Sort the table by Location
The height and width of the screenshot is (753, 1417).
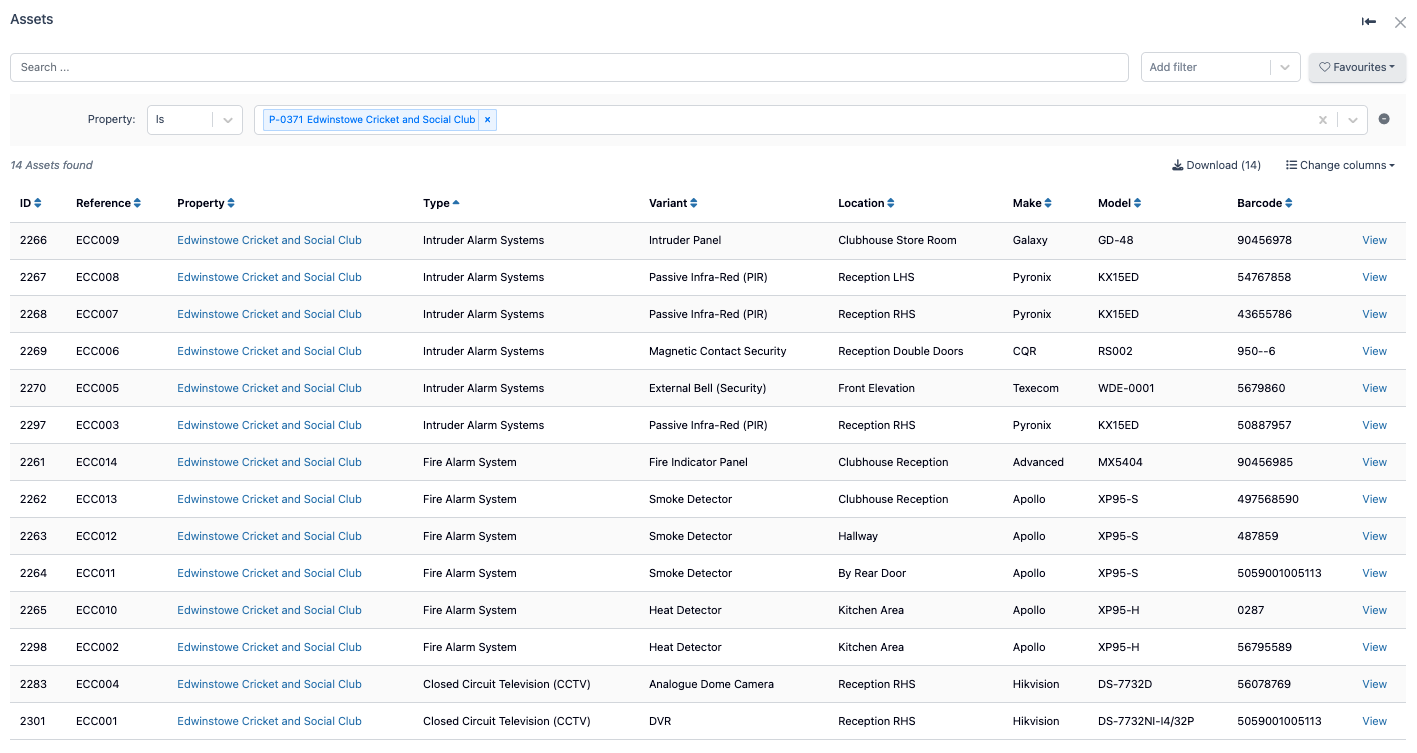[x=866, y=203]
